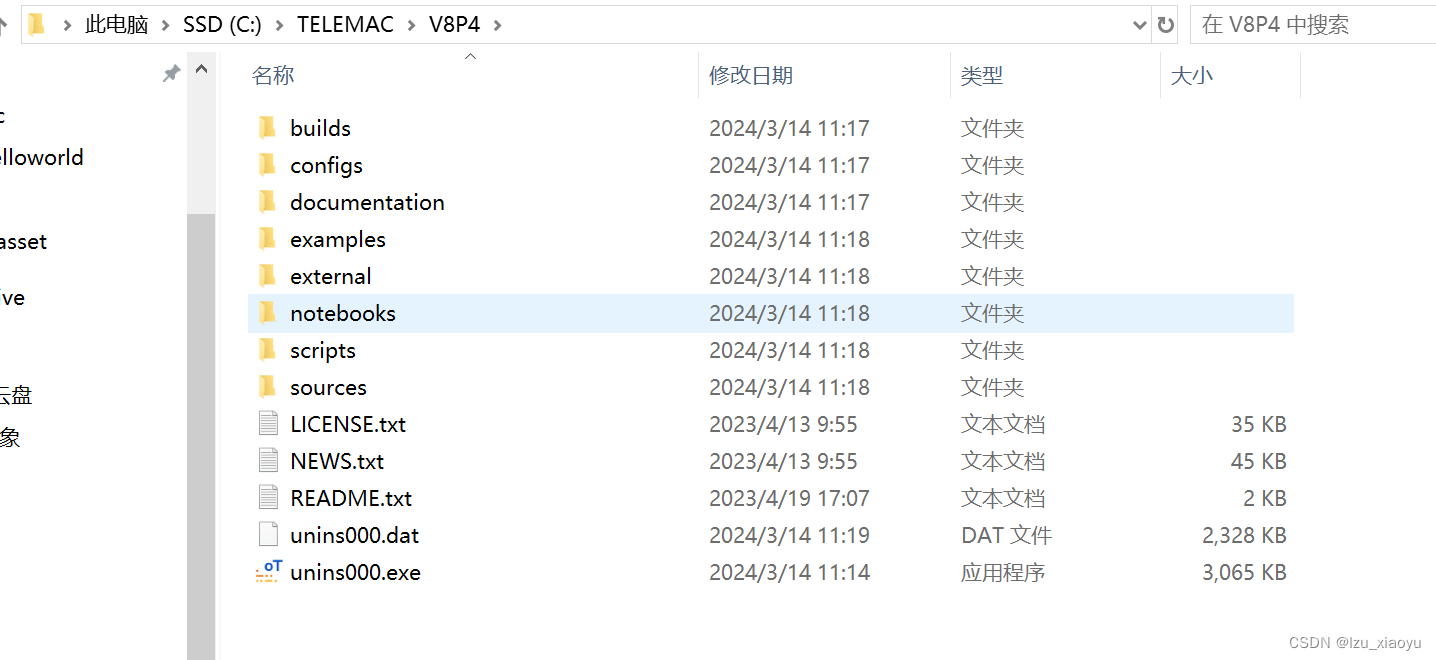
Task: Click the sort chevron above the 名称 column
Action: [x=470, y=57]
